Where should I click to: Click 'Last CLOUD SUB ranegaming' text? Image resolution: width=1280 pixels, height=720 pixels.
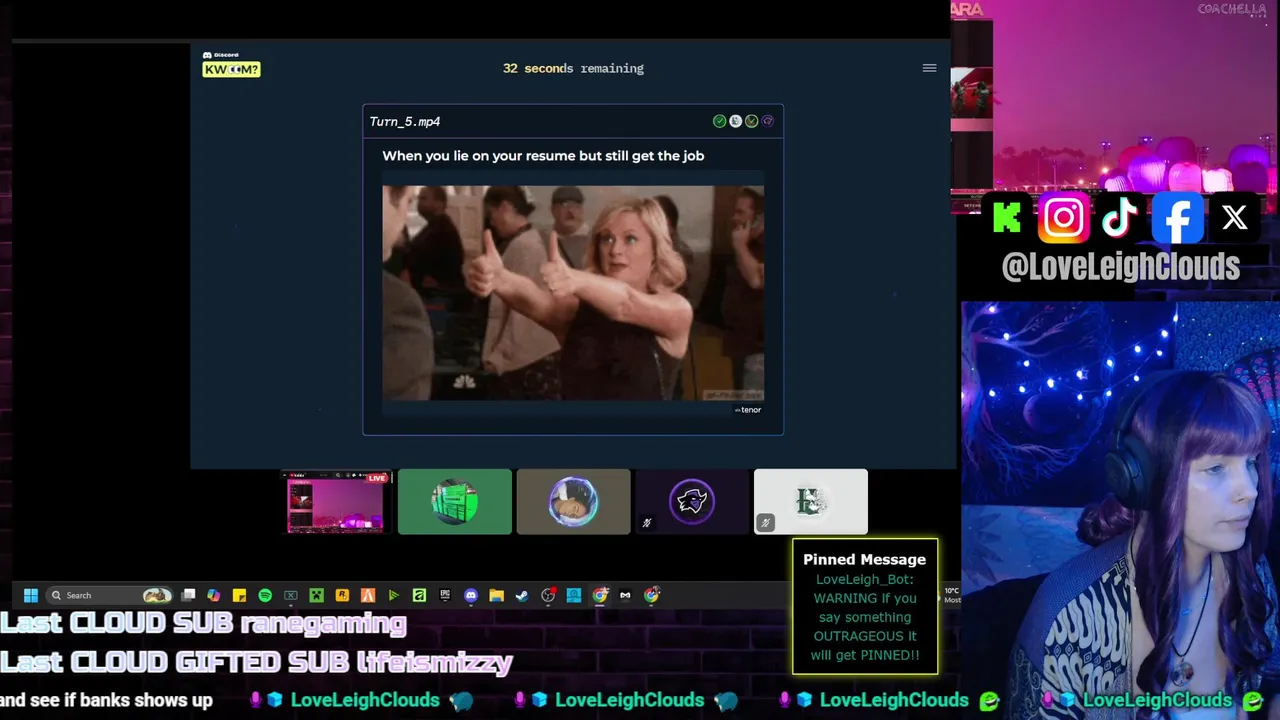(203, 623)
